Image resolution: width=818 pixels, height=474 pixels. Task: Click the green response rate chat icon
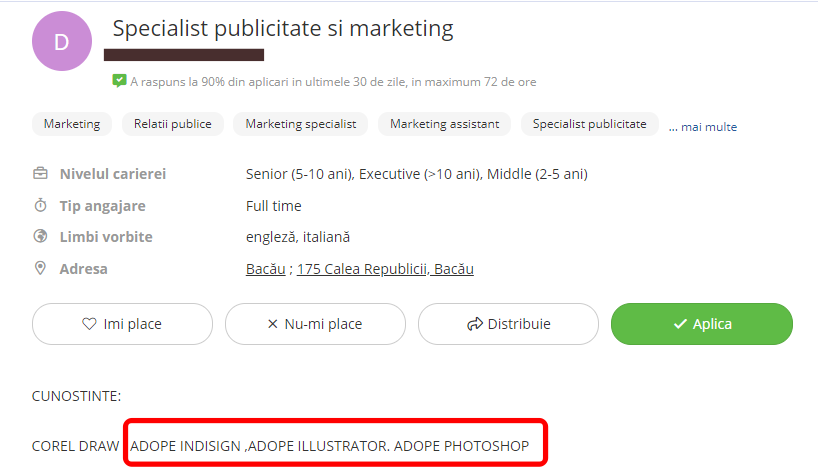coord(119,81)
